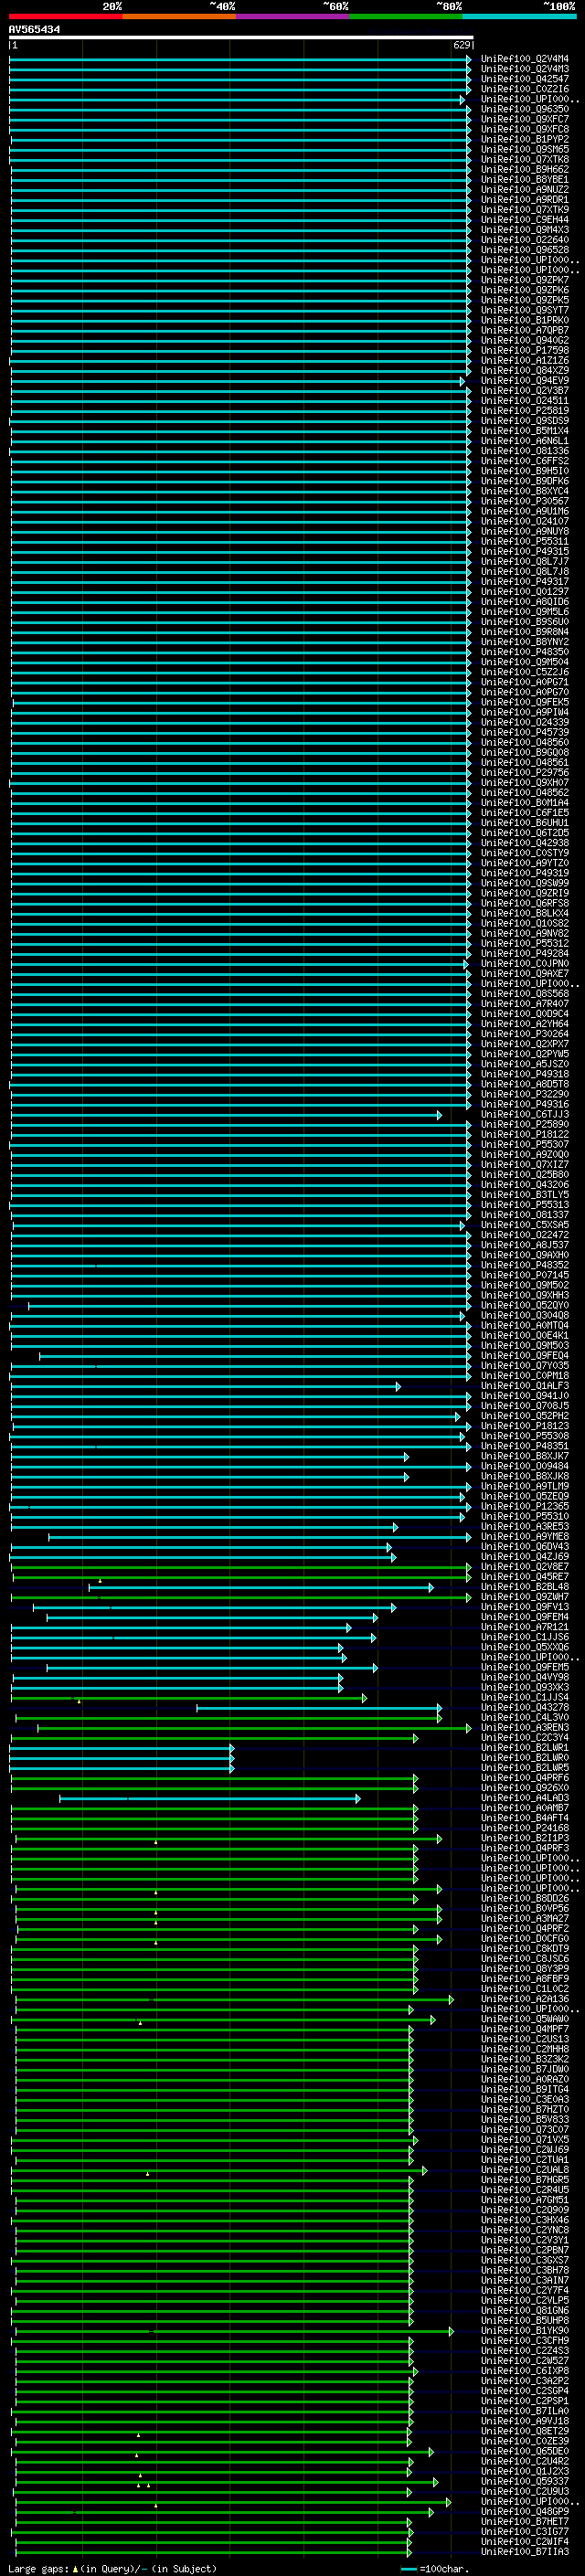Select the UniRef100_P17598 label
The height and width of the screenshot is (2576, 585).
[525, 350]
